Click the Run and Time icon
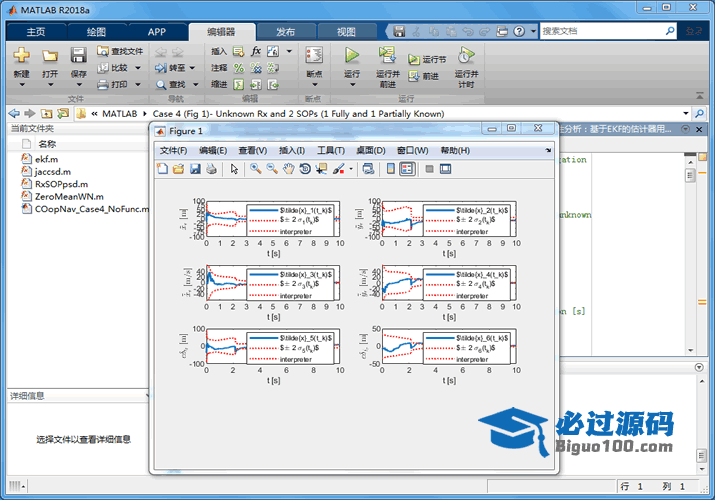This screenshot has width=715, height=500. (x=465, y=56)
